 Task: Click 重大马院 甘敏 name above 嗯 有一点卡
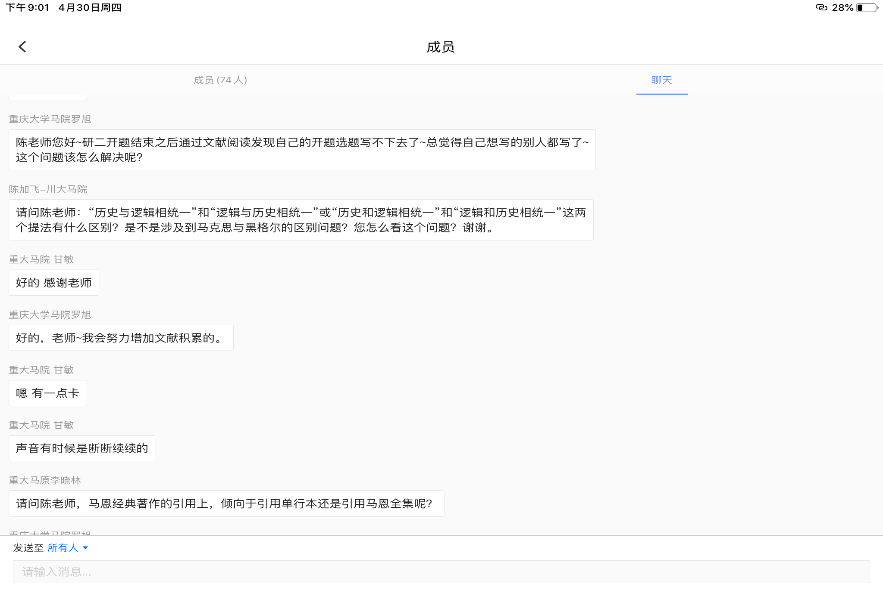[x=42, y=370]
